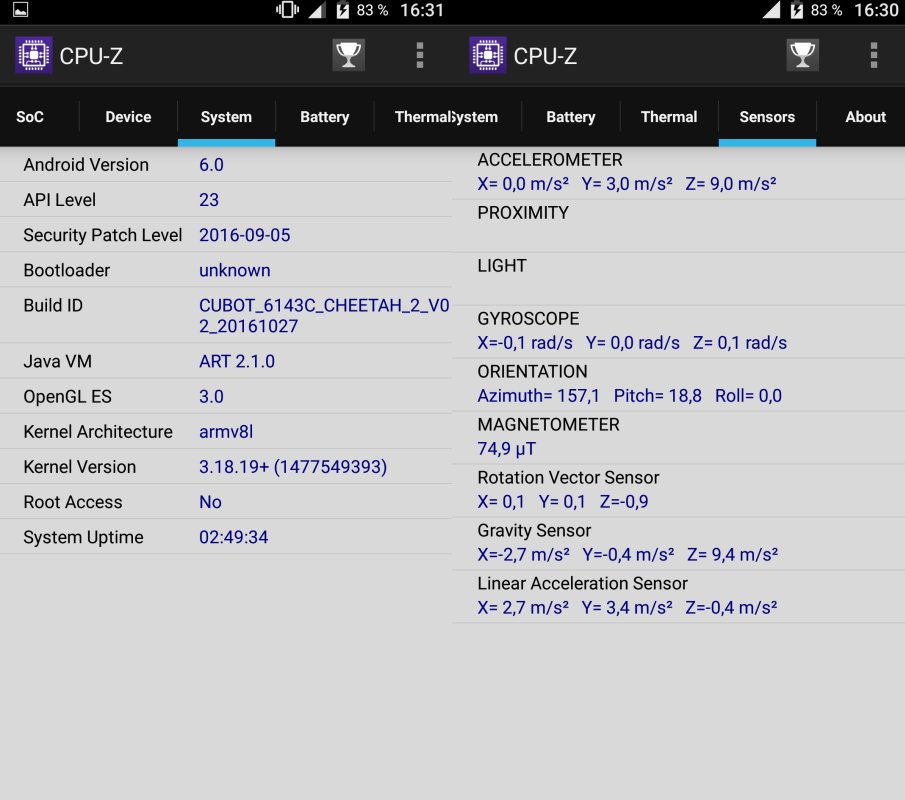
Task: Tap MAGNETOMETER value 74,9 µT
Action: pos(507,449)
